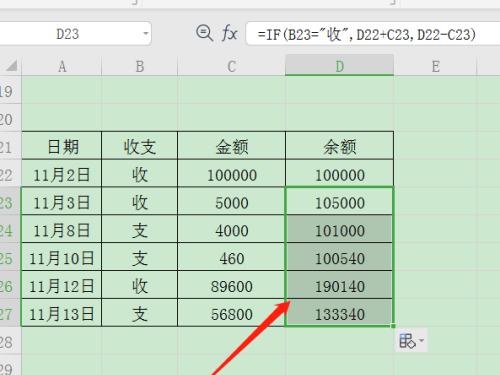Select column C header
This screenshot has width=500, height=375.
232,66
